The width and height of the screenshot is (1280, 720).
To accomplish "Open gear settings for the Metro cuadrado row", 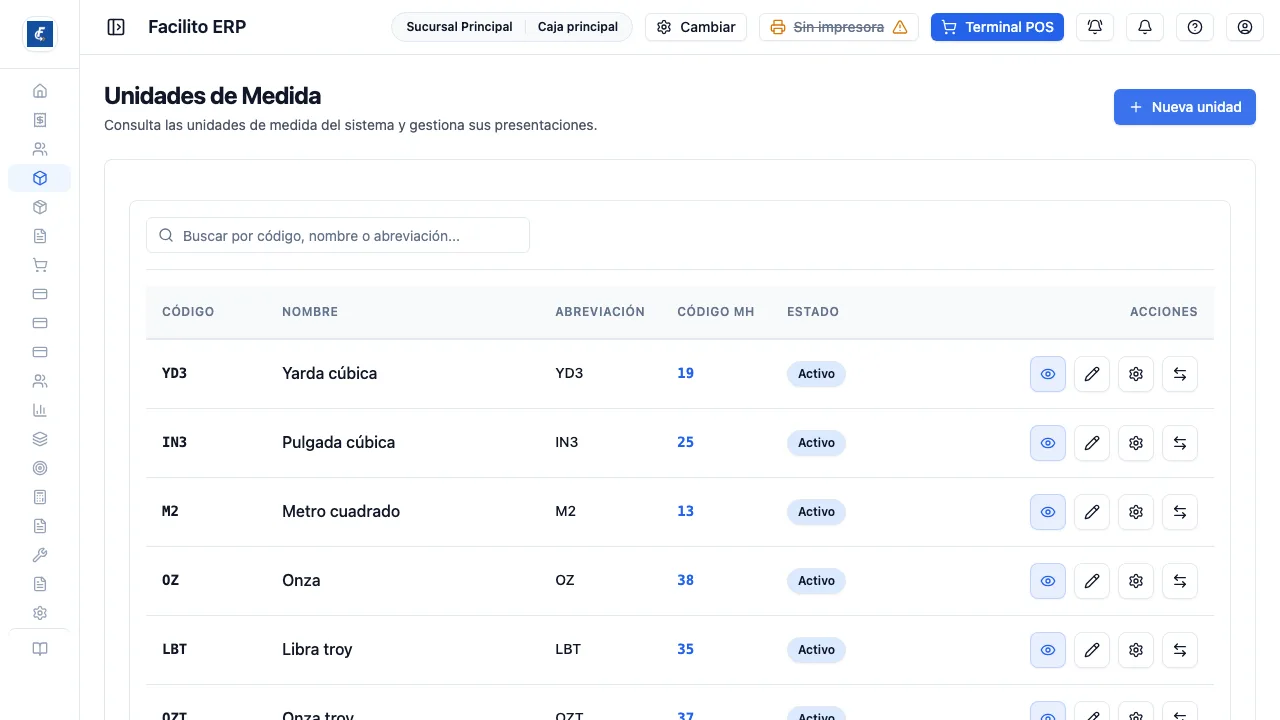I will click(x=1136, y=512).
